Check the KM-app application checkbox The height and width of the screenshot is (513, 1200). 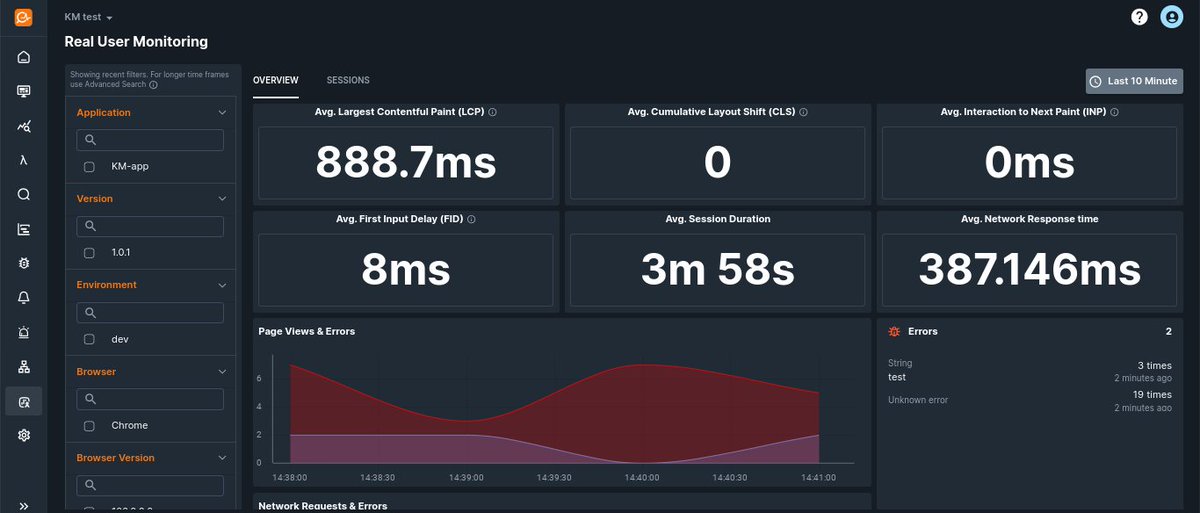click(89, 166)
